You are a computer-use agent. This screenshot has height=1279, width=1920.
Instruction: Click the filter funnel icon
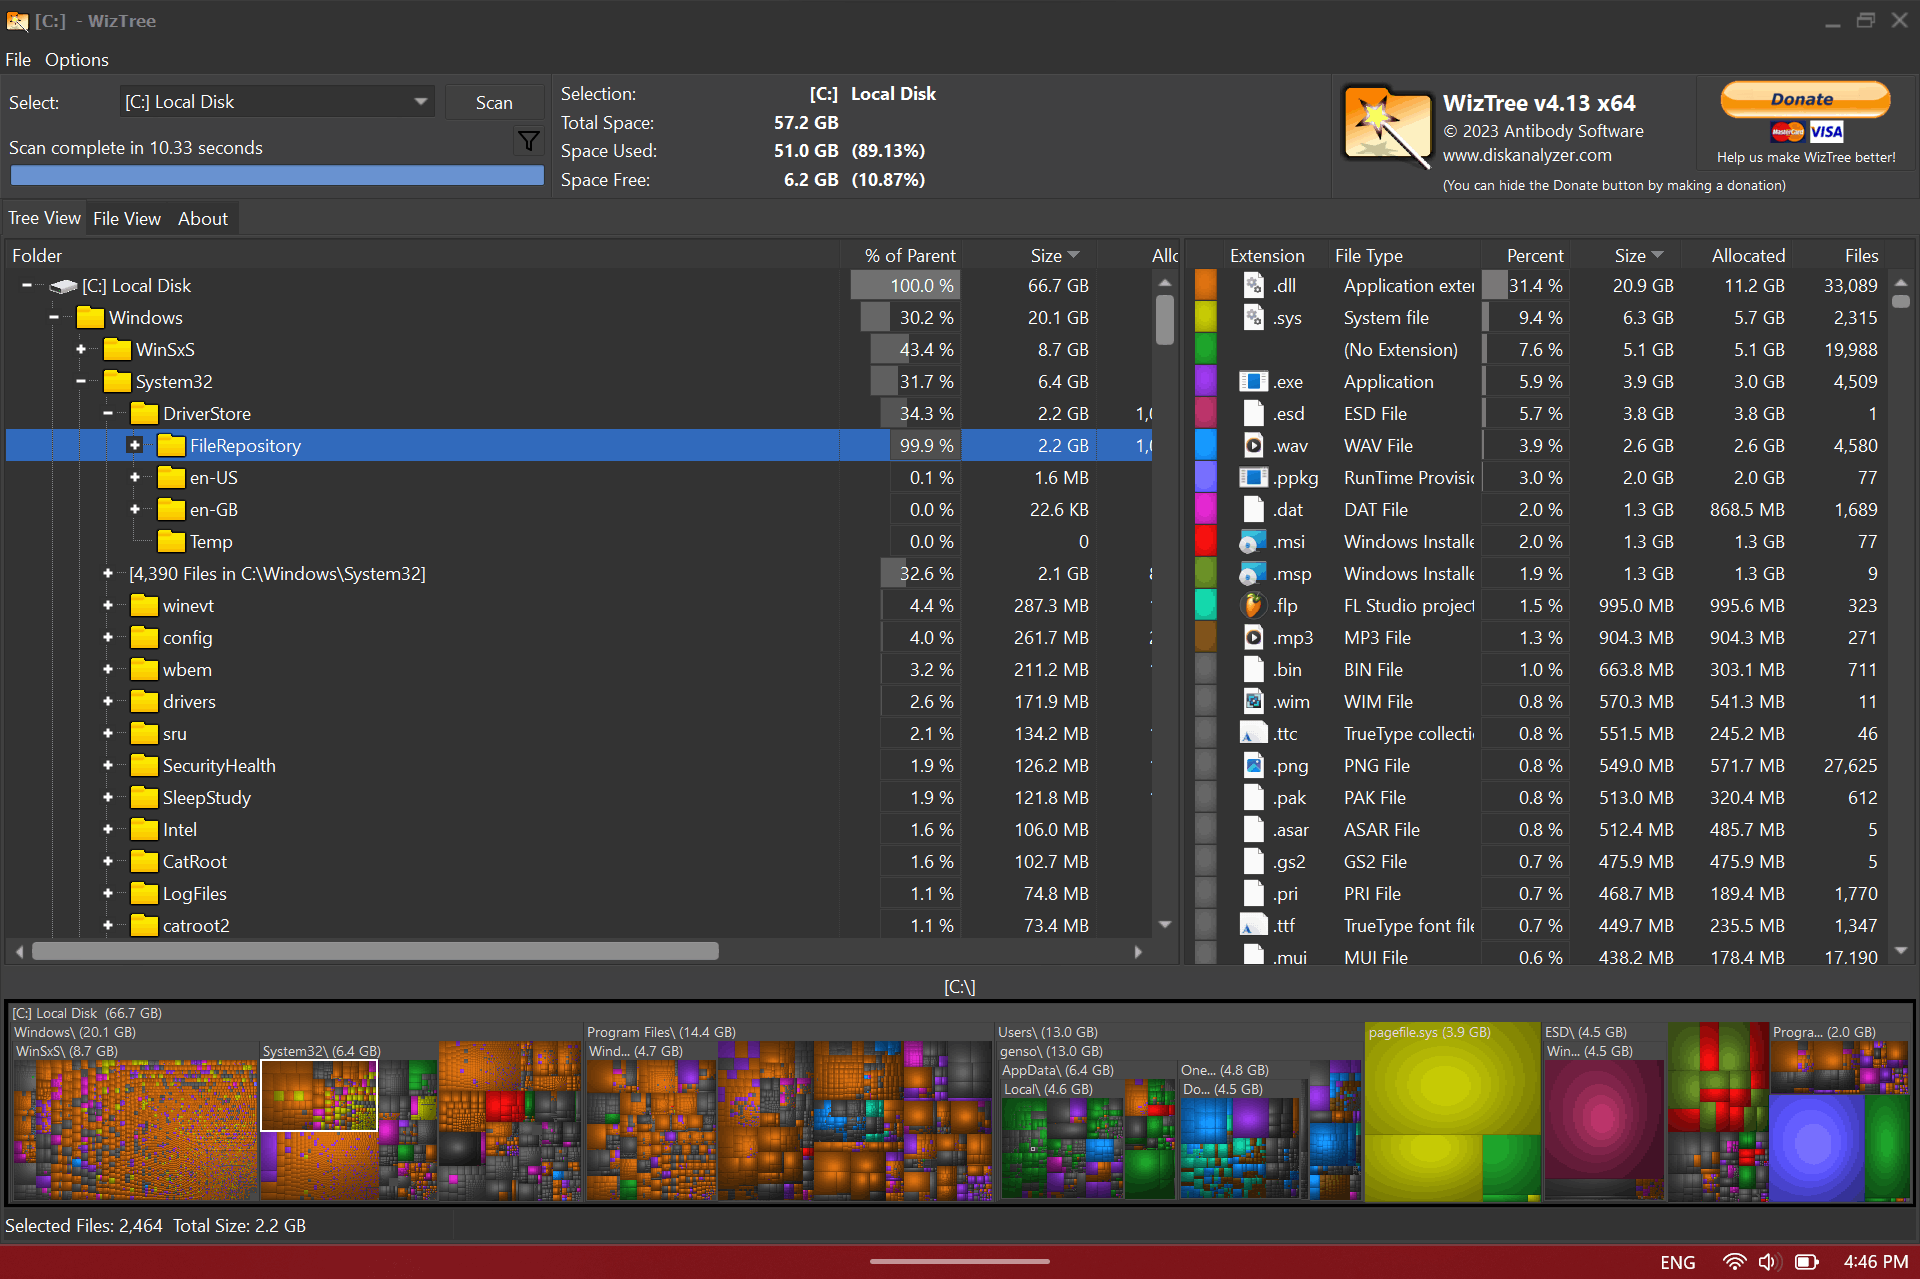tap(529, 141)
